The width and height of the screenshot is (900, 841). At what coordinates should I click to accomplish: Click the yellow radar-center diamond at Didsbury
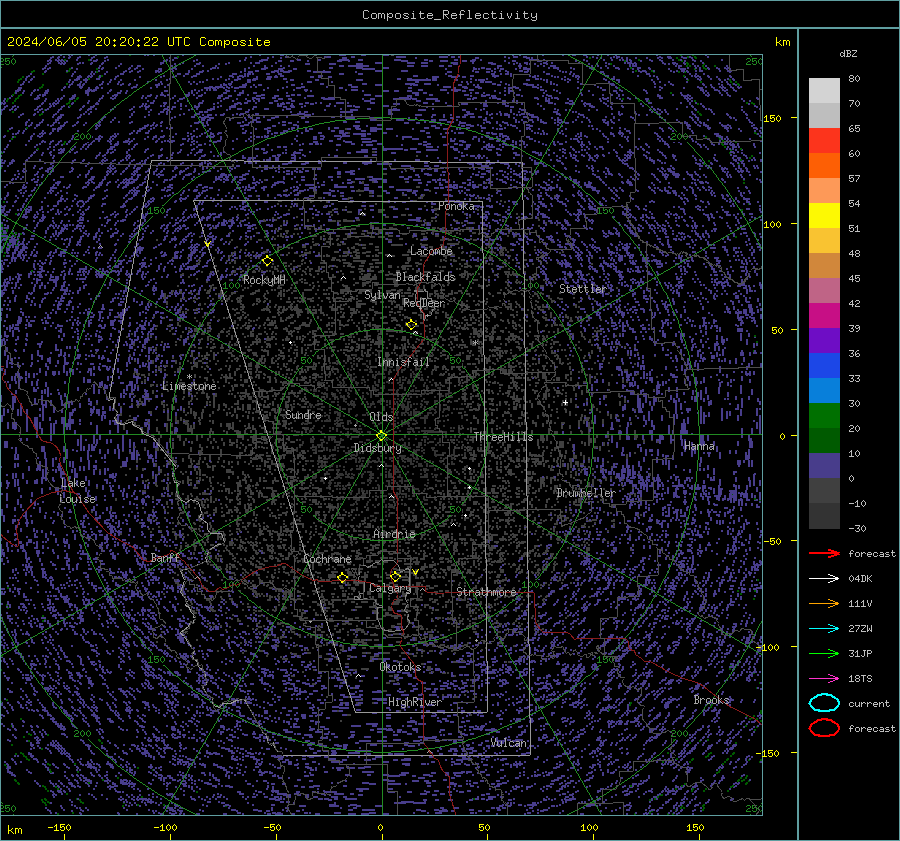click(x=382, y=436)
